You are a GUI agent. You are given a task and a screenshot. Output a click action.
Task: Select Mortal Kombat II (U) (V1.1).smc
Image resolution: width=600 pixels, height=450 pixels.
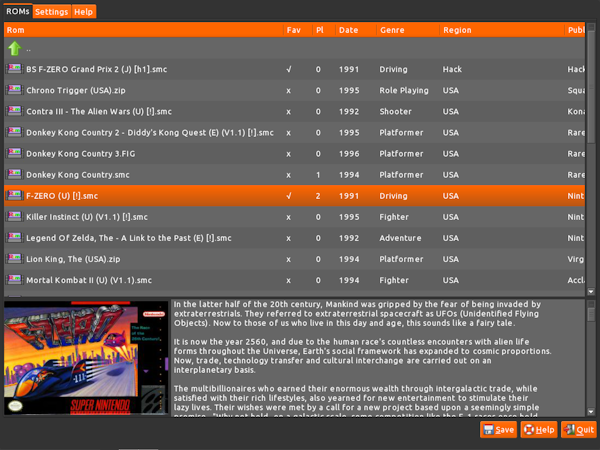point(294,280)
